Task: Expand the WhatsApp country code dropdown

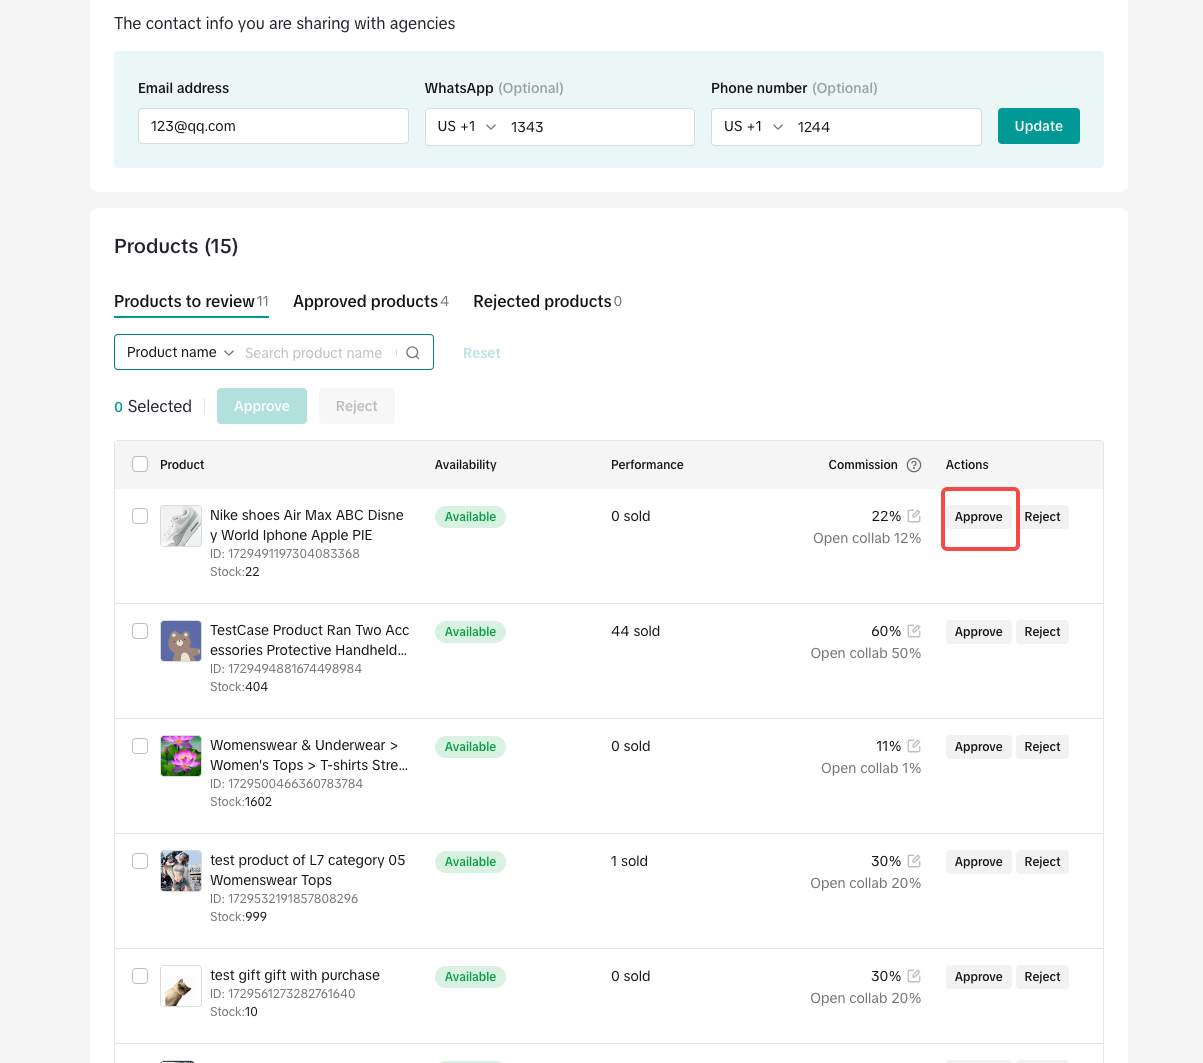Action: pyautogui.click(x=466, y=127)
